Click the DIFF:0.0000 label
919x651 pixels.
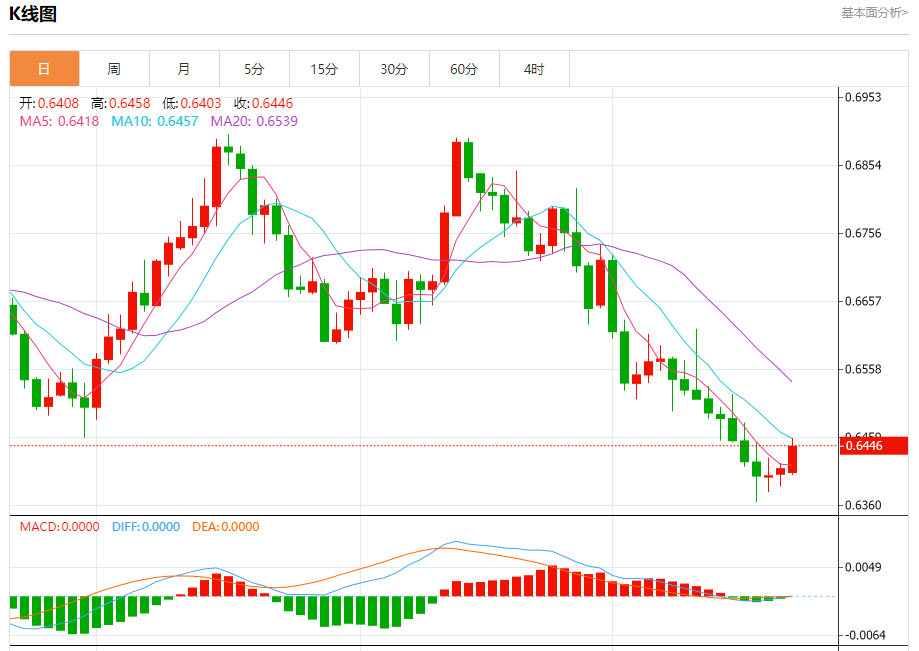[x=146, y=527]
